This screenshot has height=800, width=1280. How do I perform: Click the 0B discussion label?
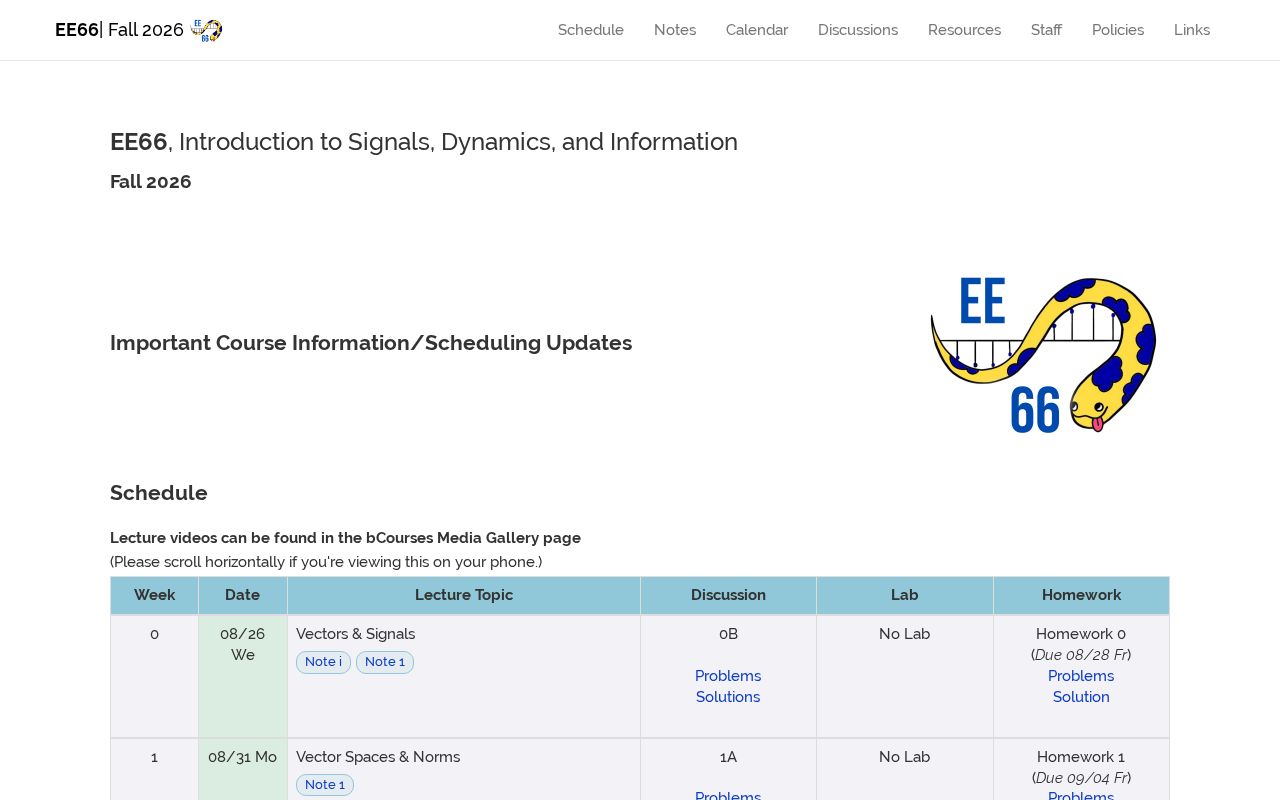tap(728, 634)
